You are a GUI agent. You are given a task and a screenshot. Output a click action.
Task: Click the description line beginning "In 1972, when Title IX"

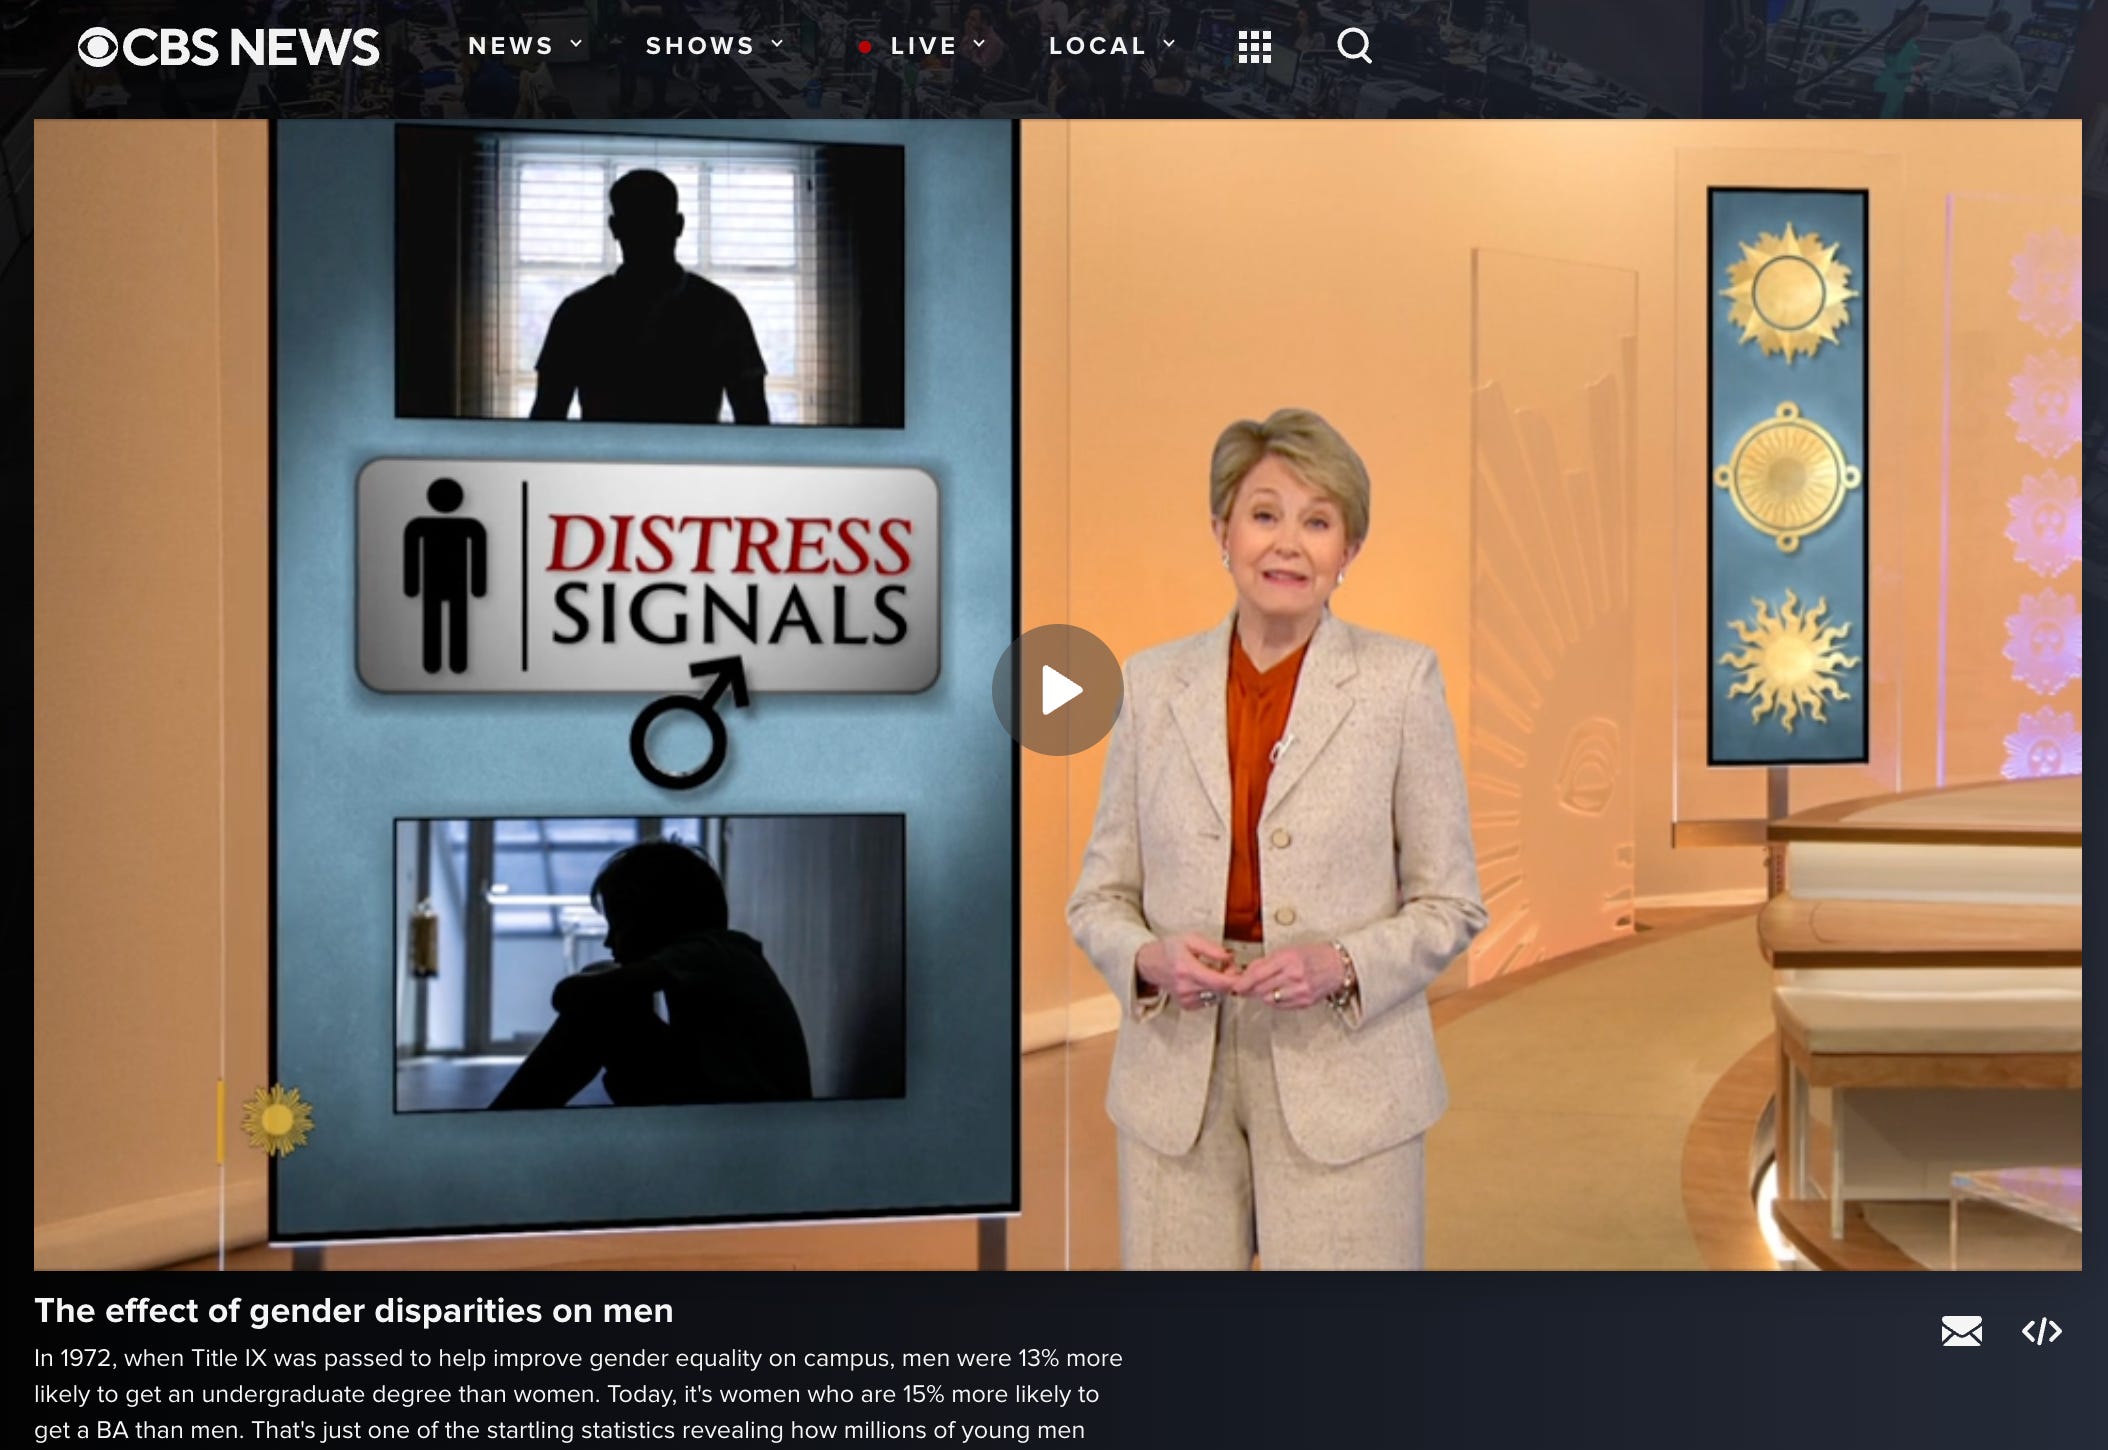pyautogui.click(x=578, y=1358)
